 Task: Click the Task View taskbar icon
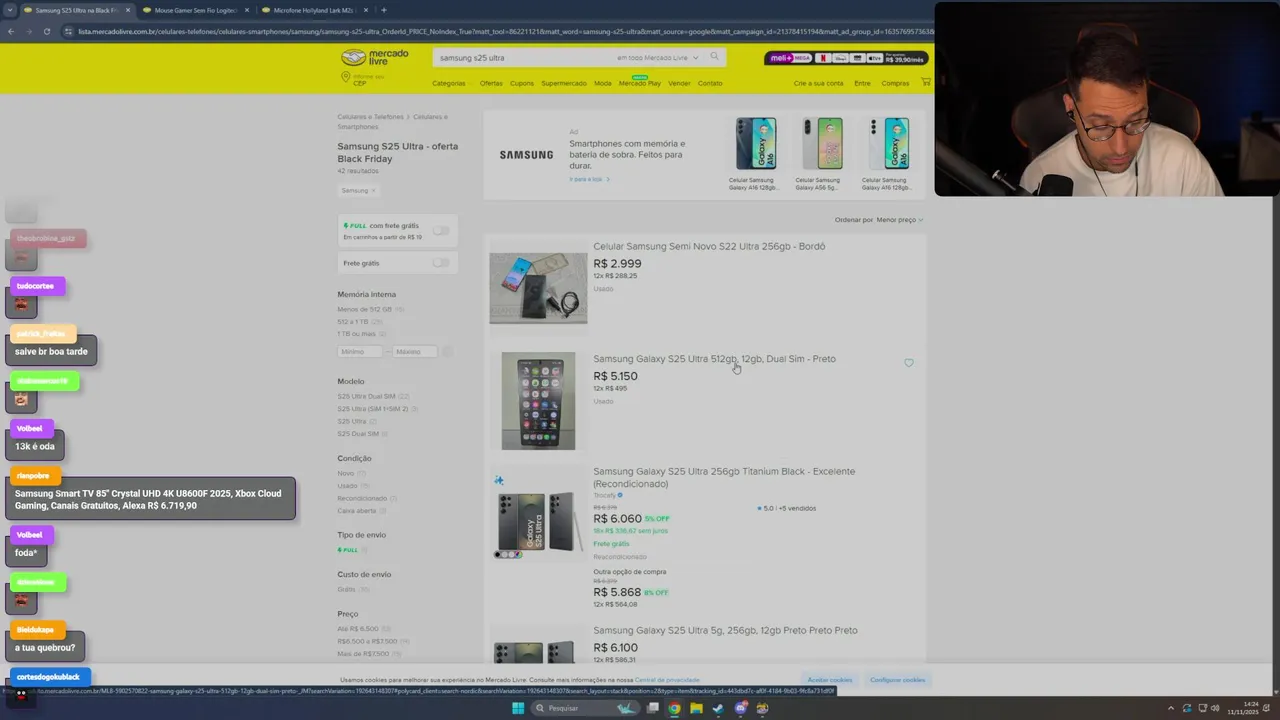click(x=653, y=708)
